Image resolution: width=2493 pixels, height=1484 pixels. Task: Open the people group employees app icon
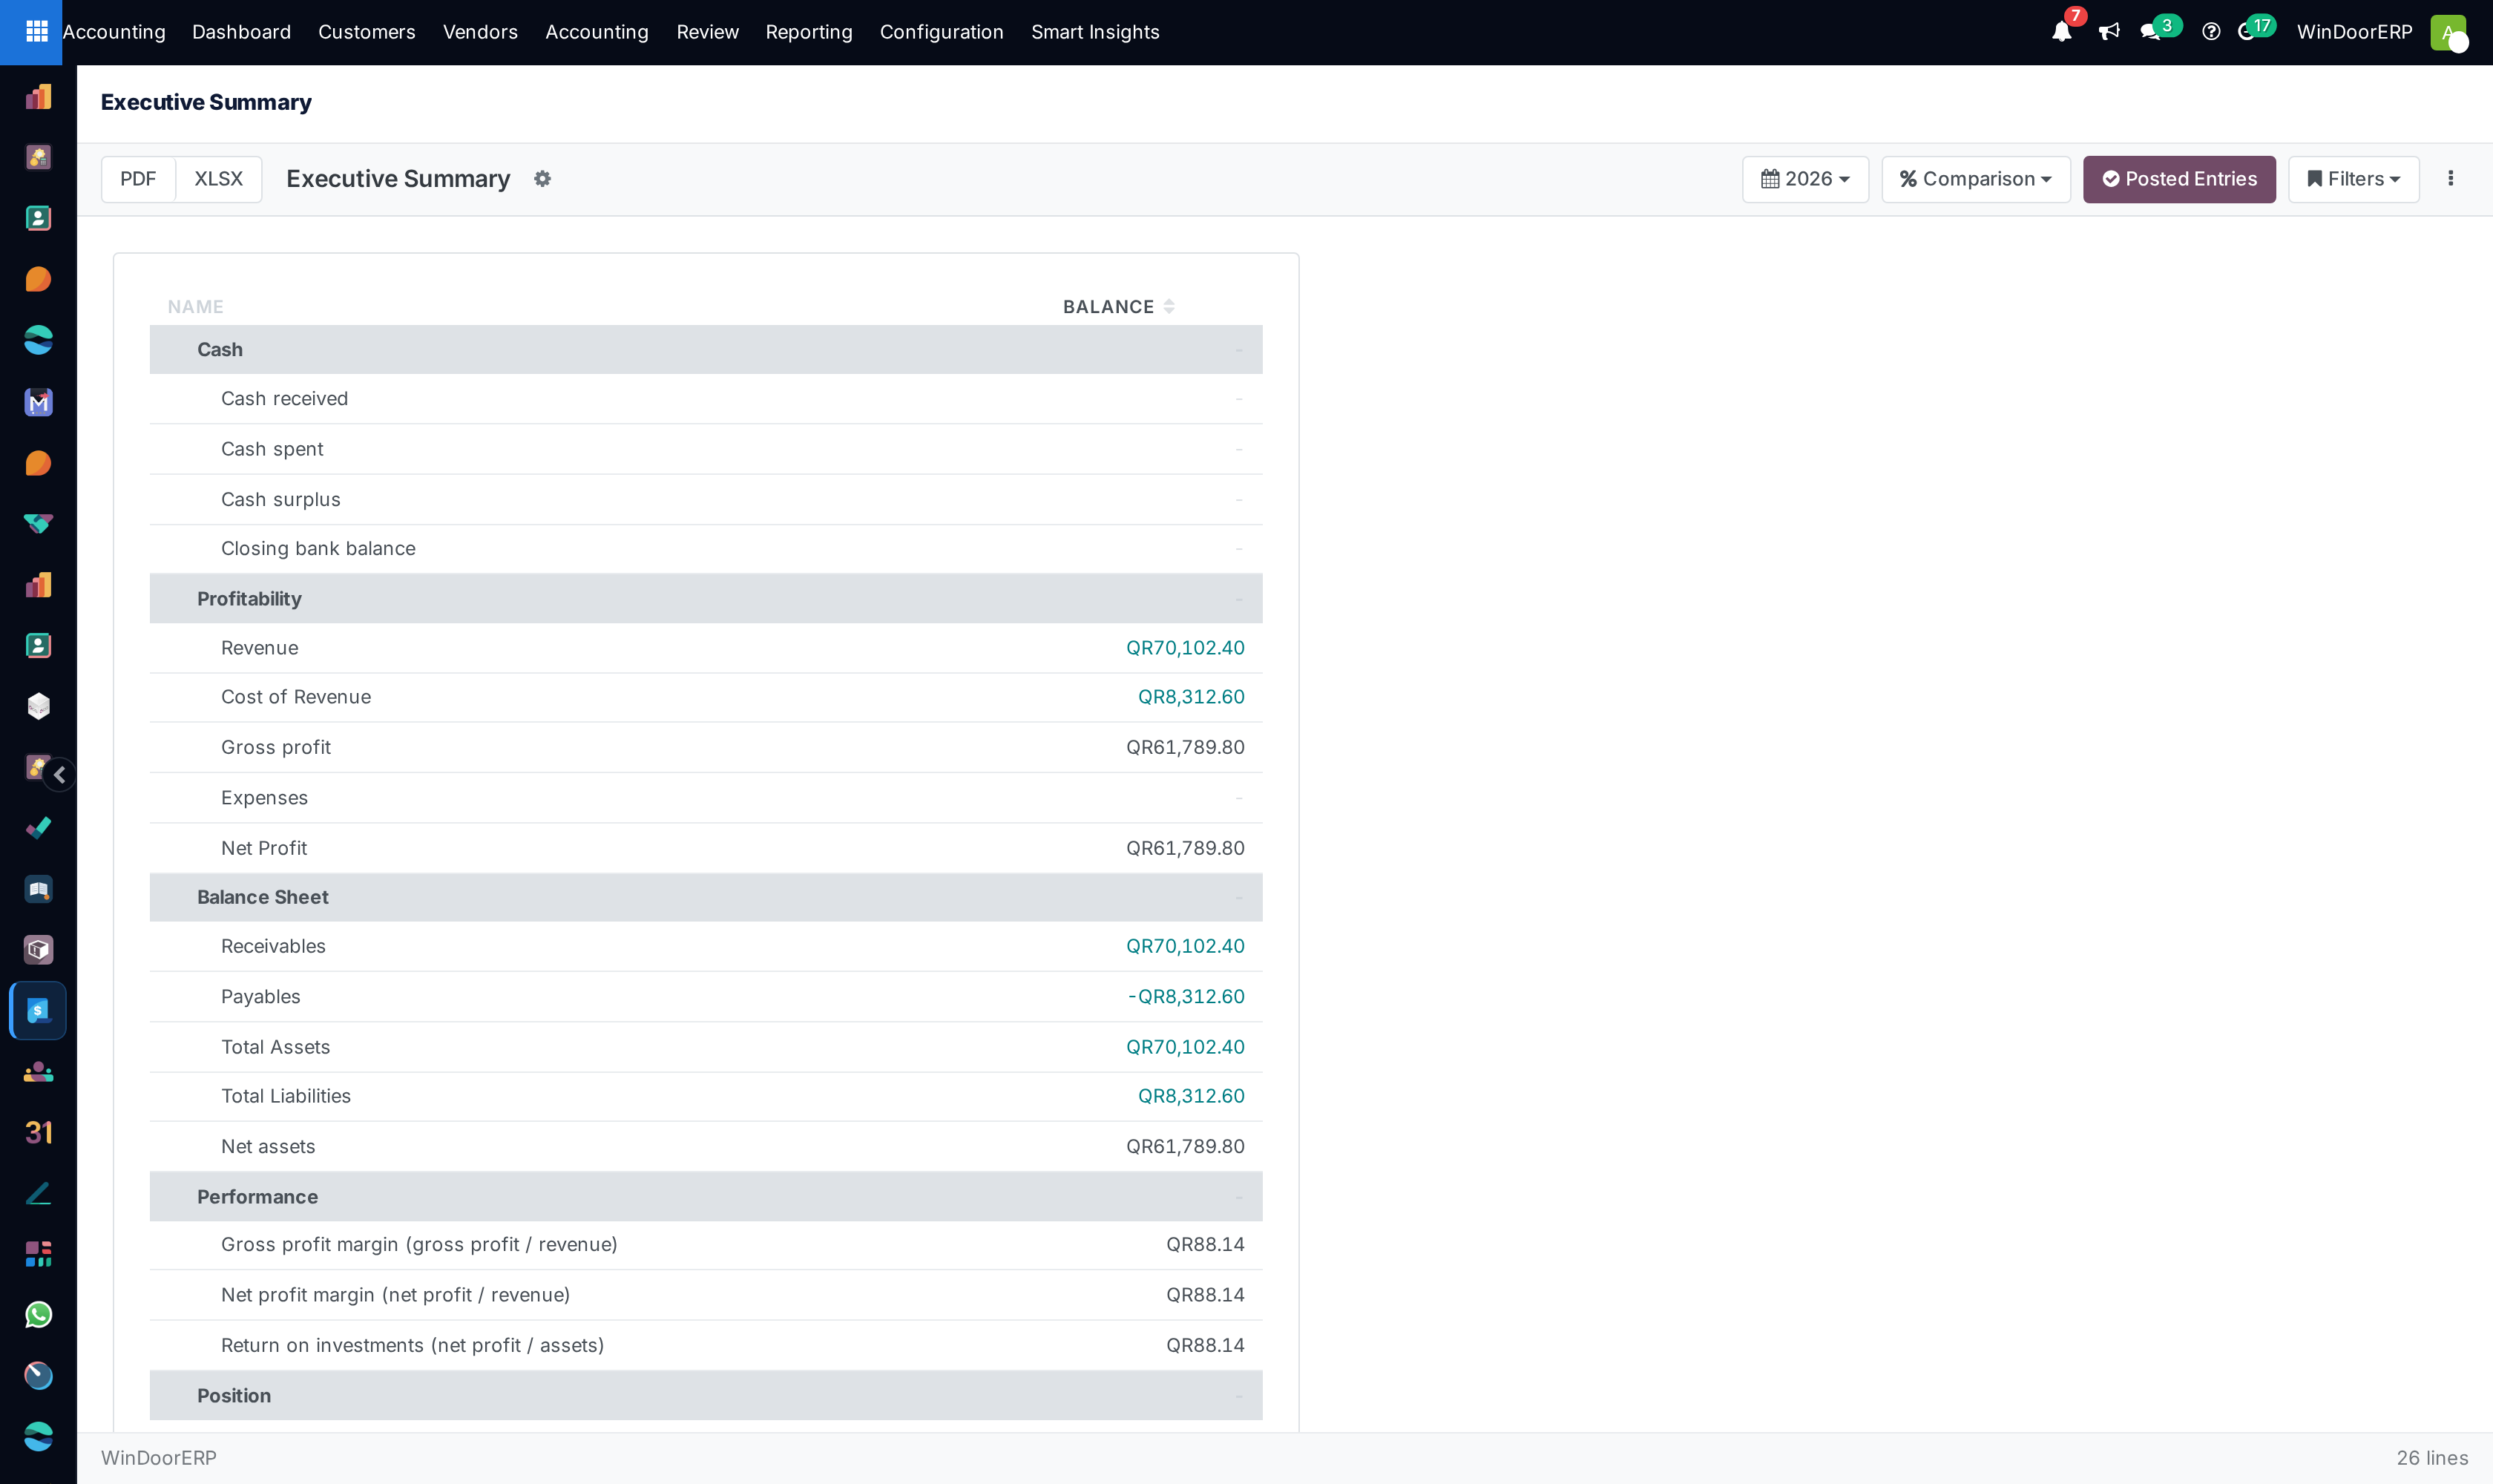(38, 1072)
